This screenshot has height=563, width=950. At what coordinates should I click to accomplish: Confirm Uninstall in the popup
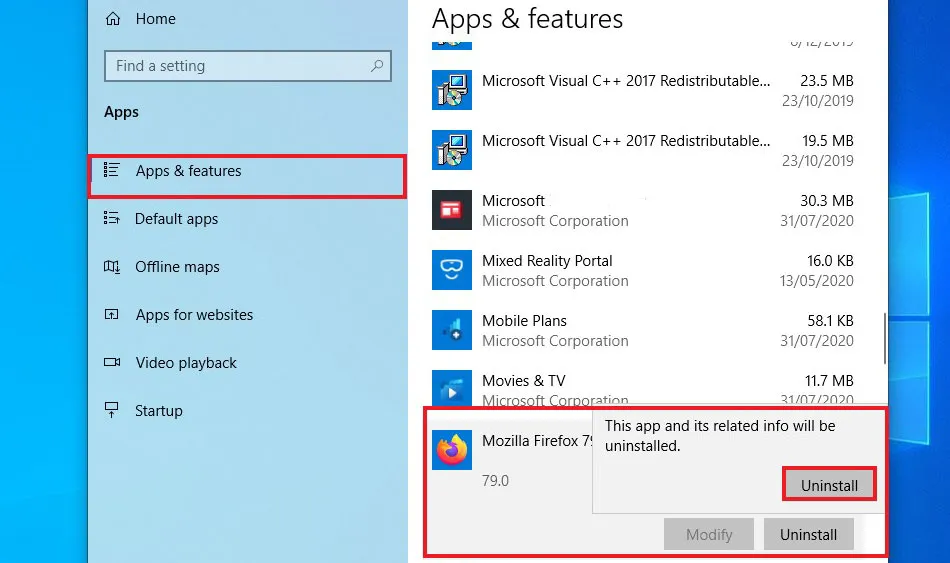829,484
